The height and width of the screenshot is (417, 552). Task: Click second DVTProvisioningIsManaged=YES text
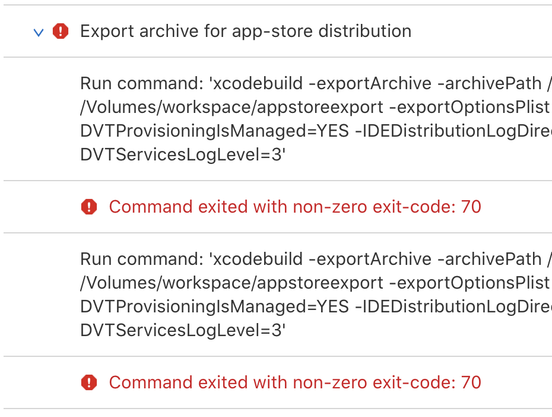(214, 307)
